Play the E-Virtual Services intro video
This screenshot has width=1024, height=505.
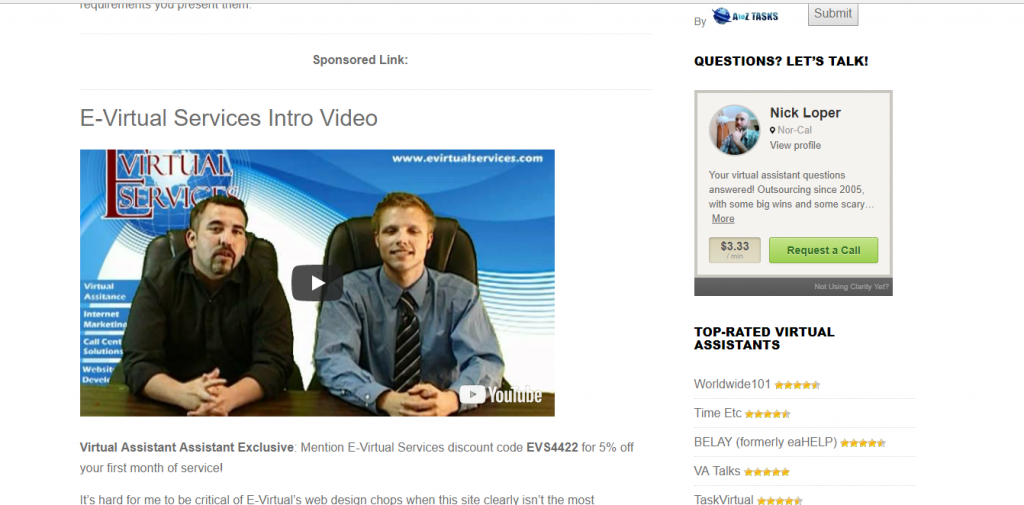pos(317,283)
